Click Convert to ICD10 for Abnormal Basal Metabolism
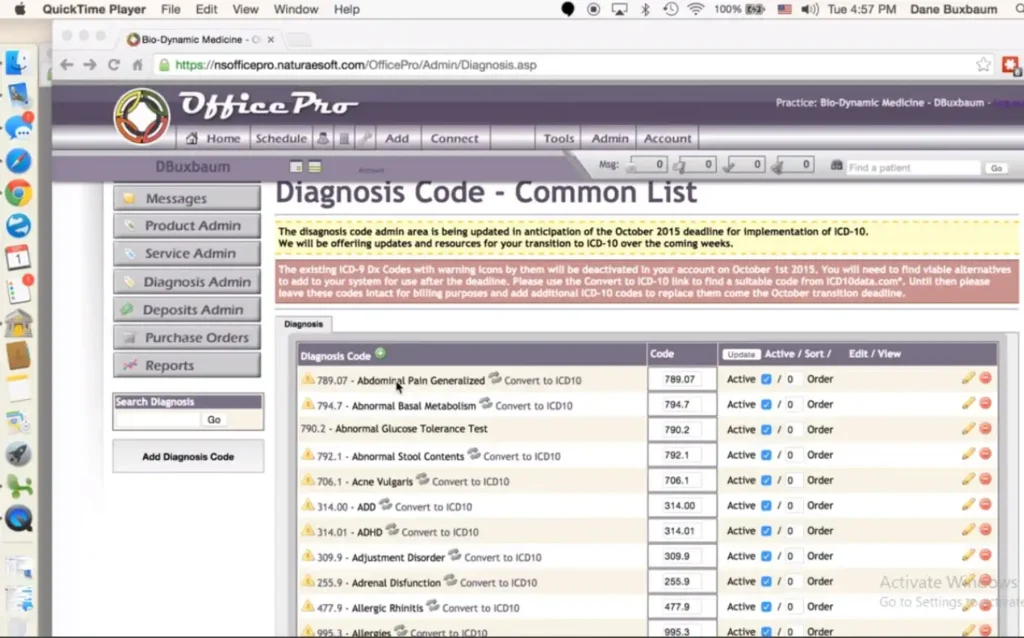The height and width of the screenshot is (638, 1024). 532,404
